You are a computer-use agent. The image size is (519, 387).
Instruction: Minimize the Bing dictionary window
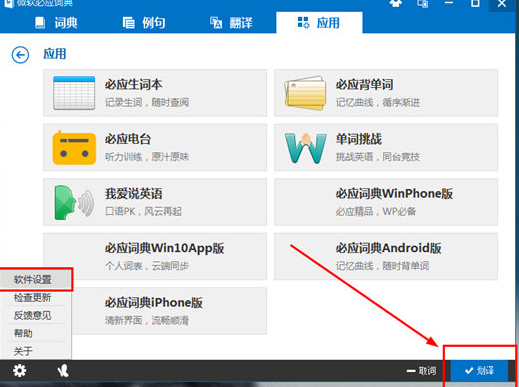point(449,3)
